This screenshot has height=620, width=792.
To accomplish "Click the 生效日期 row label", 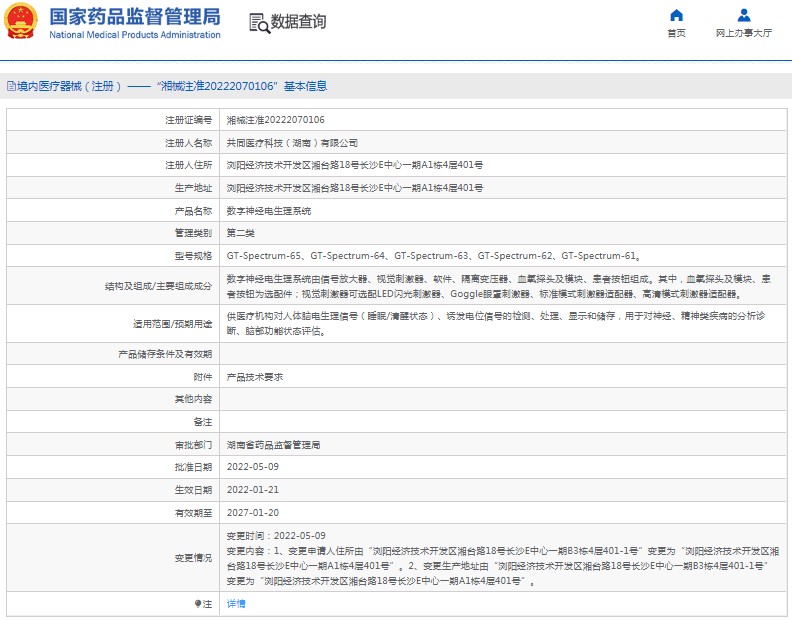I will (x=193, y=490).
